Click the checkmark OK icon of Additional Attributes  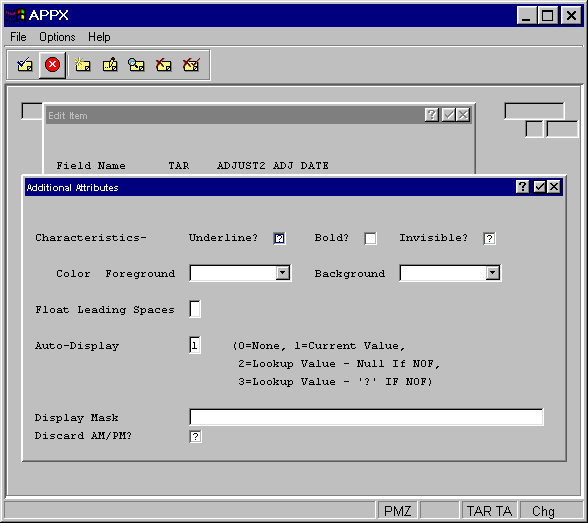click(x=539, y=187)
